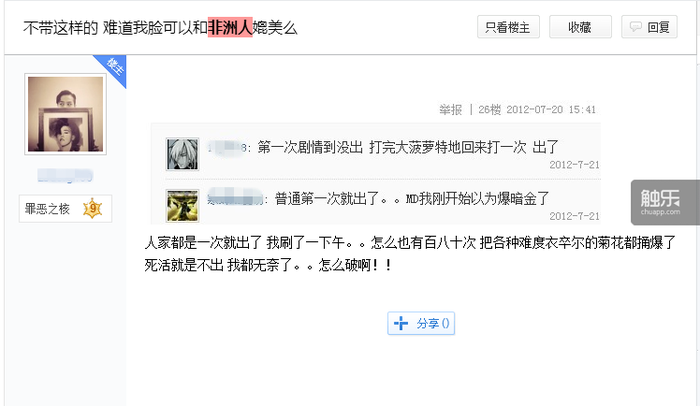Open the 罪恶之核 level badge

pyautogui.click(x=65, y=209)
